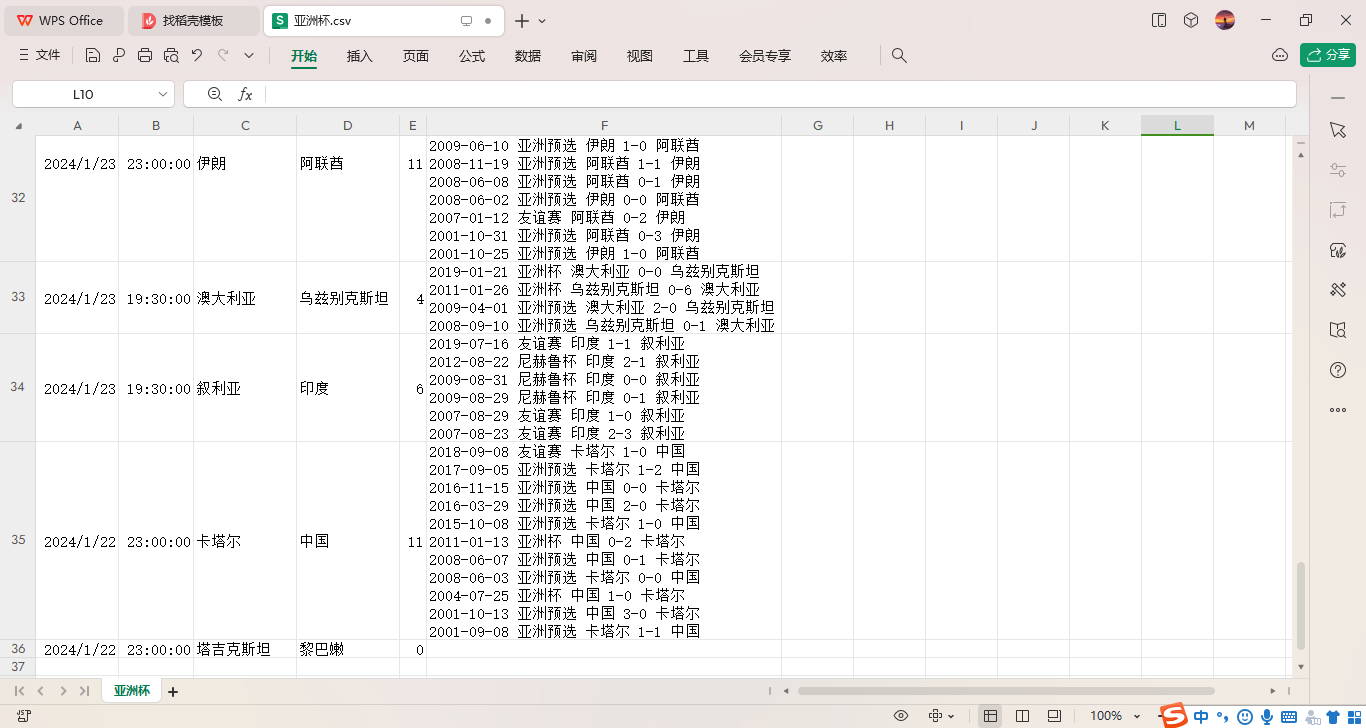Toggle Chinese/English input mode
Screen dimensions: 1366x728
(x=1200, y=716)
